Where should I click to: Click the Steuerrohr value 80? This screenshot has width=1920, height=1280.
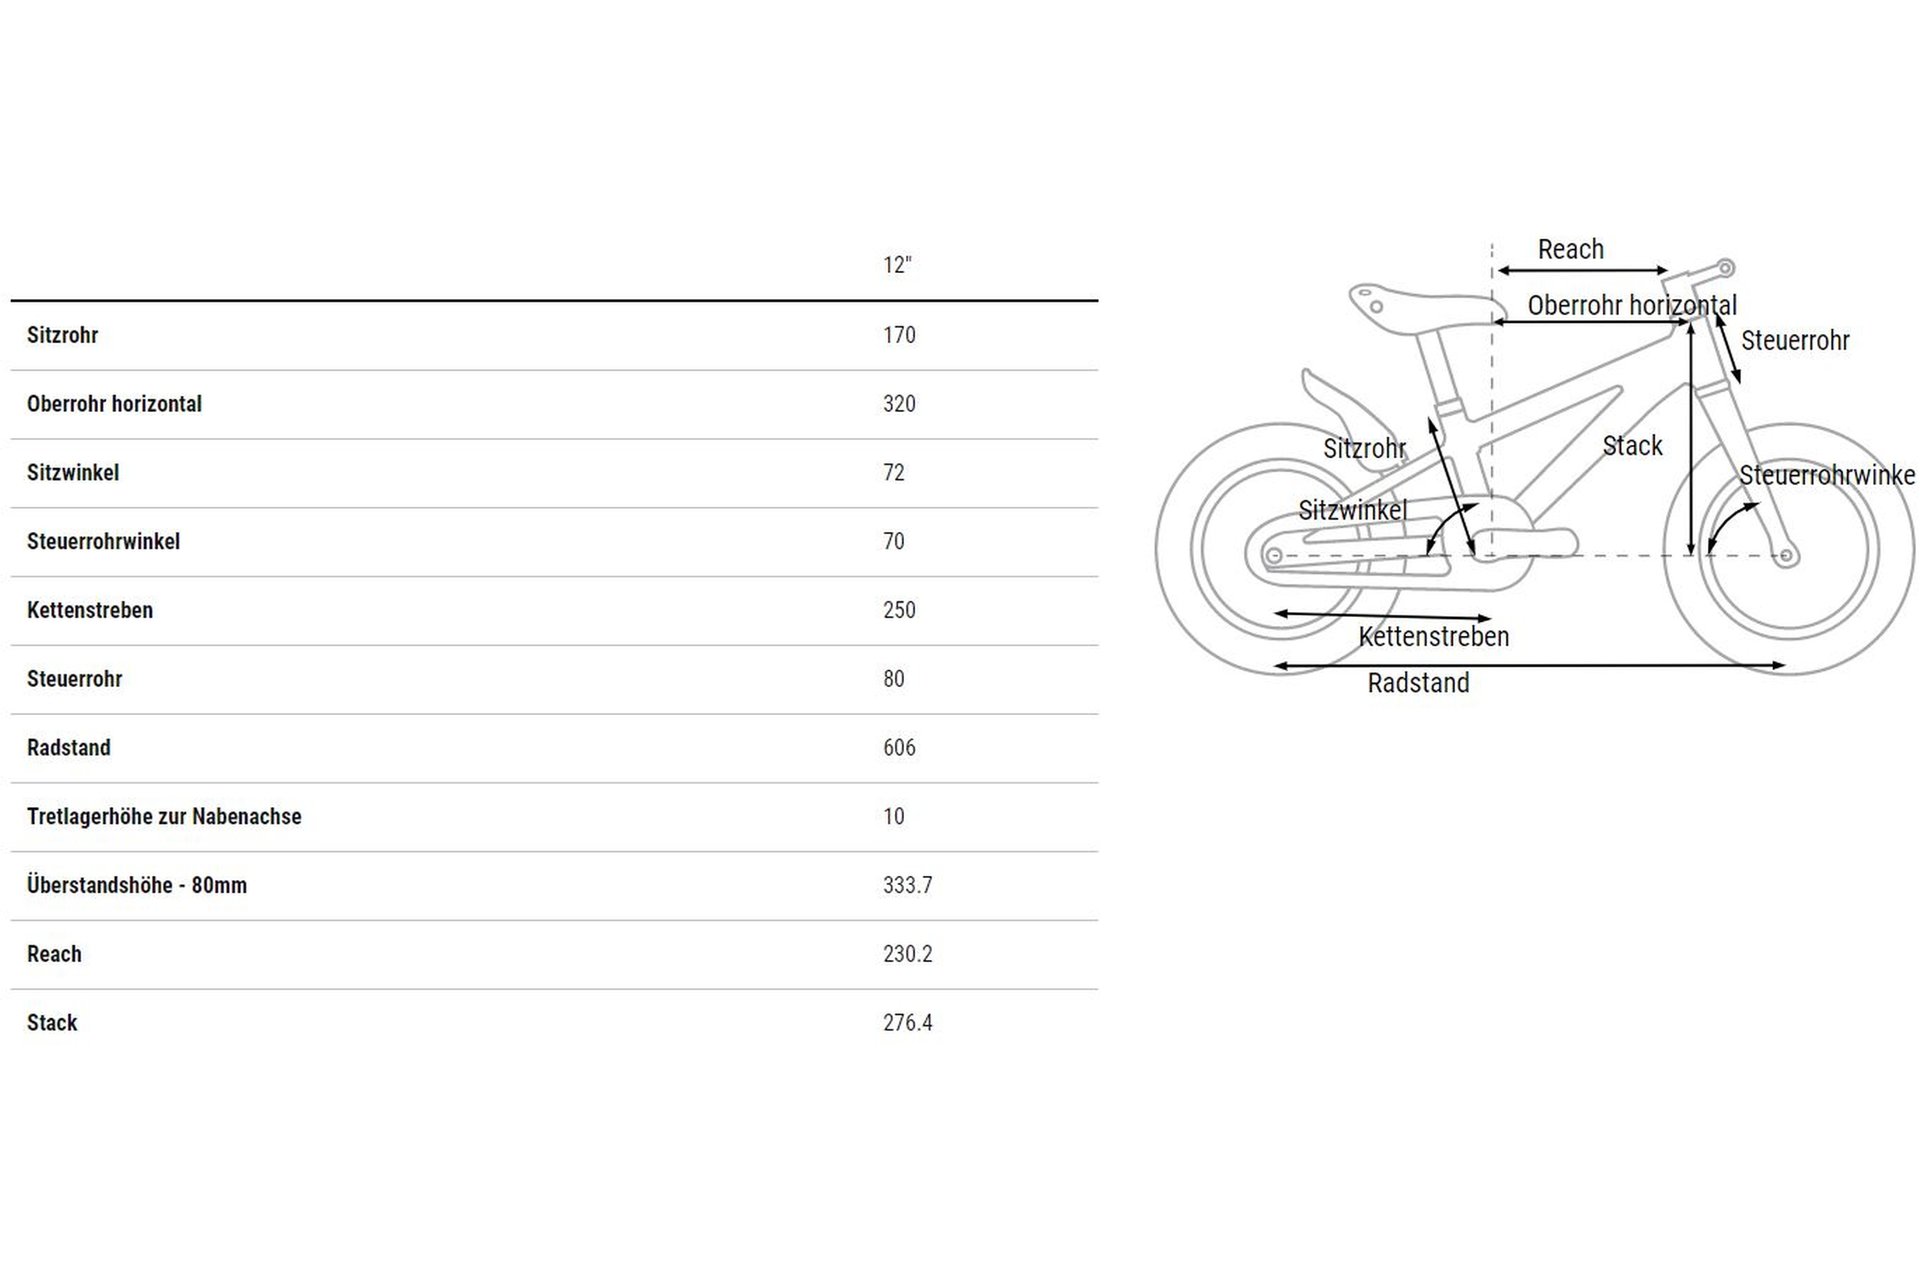pos(894,679)
